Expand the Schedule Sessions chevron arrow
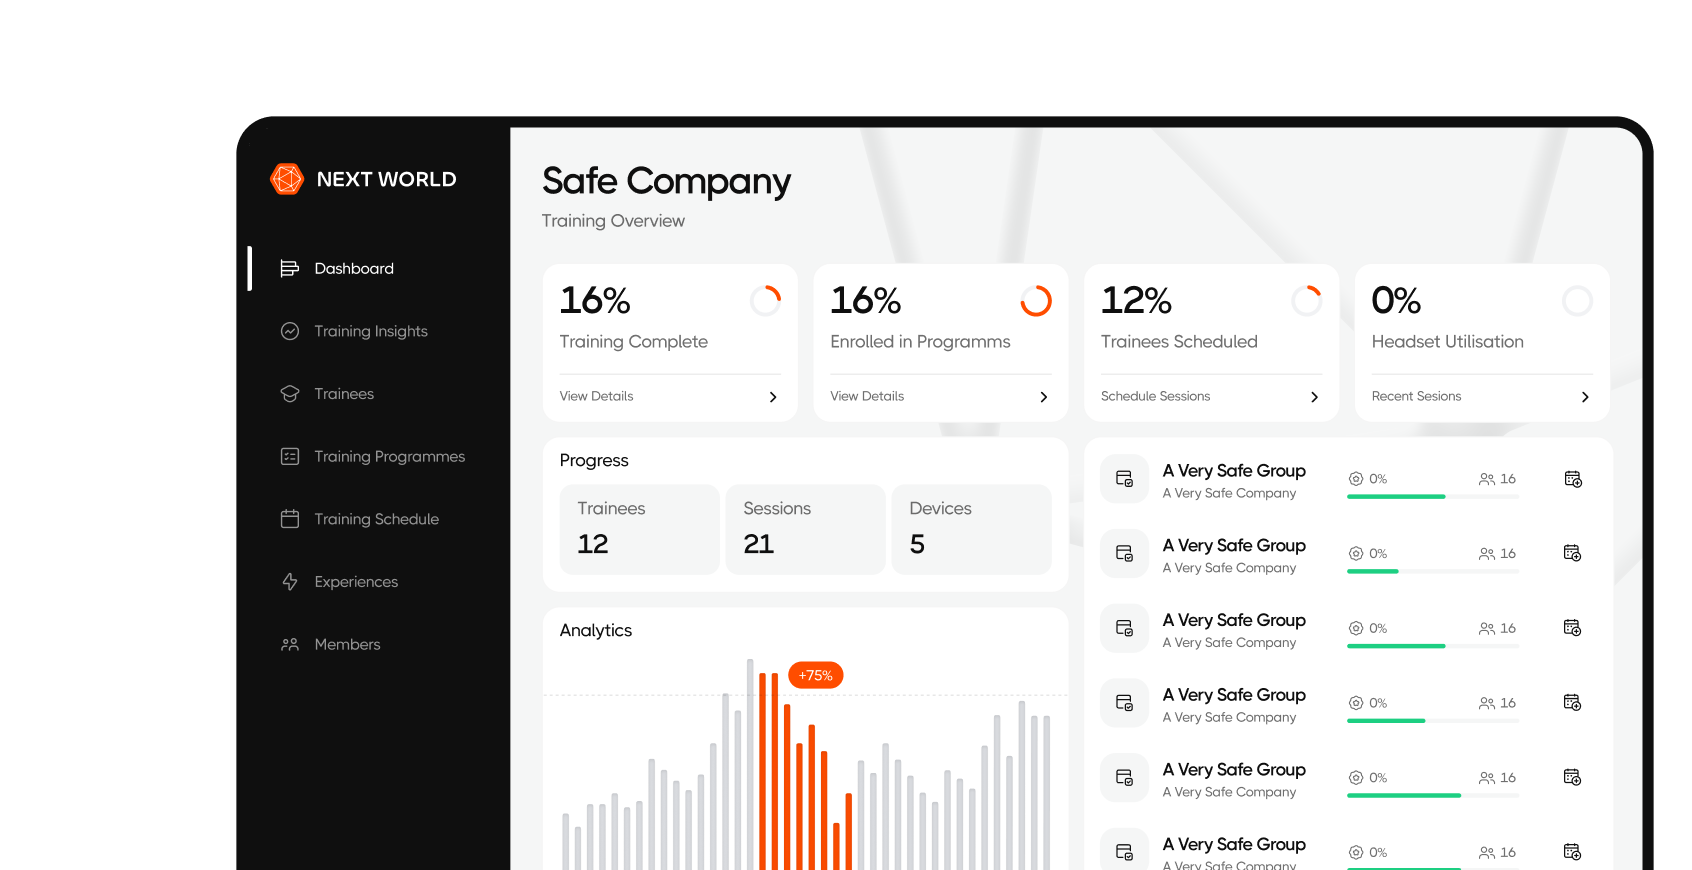Image resolution: width=1692 pixels, height=870 pixels. coord(1314,397)
